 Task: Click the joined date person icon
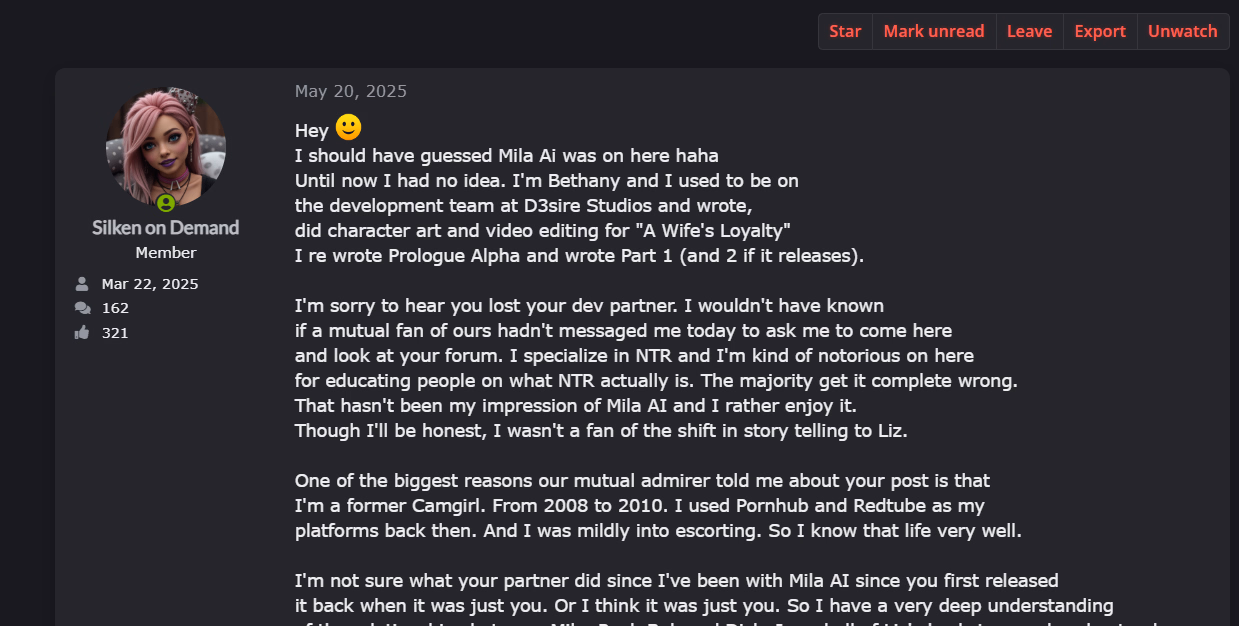click(82, 284)
